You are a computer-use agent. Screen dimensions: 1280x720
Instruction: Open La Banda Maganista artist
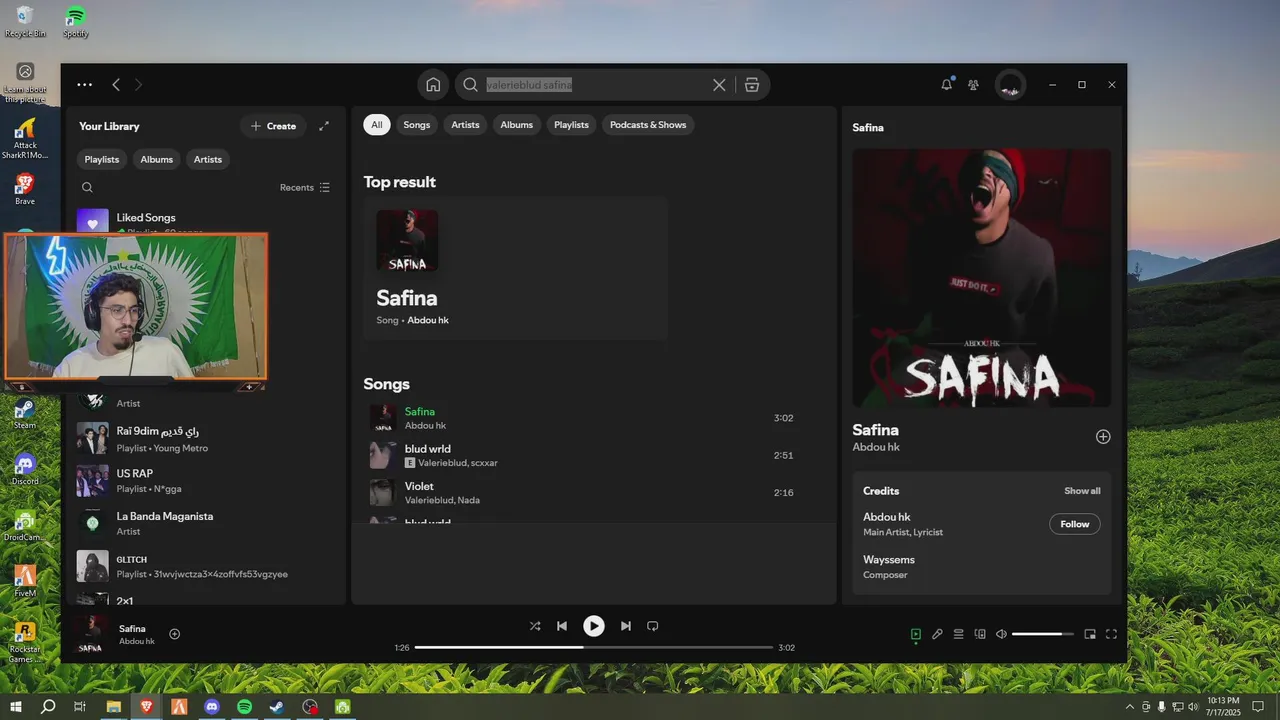click(205, 523)
